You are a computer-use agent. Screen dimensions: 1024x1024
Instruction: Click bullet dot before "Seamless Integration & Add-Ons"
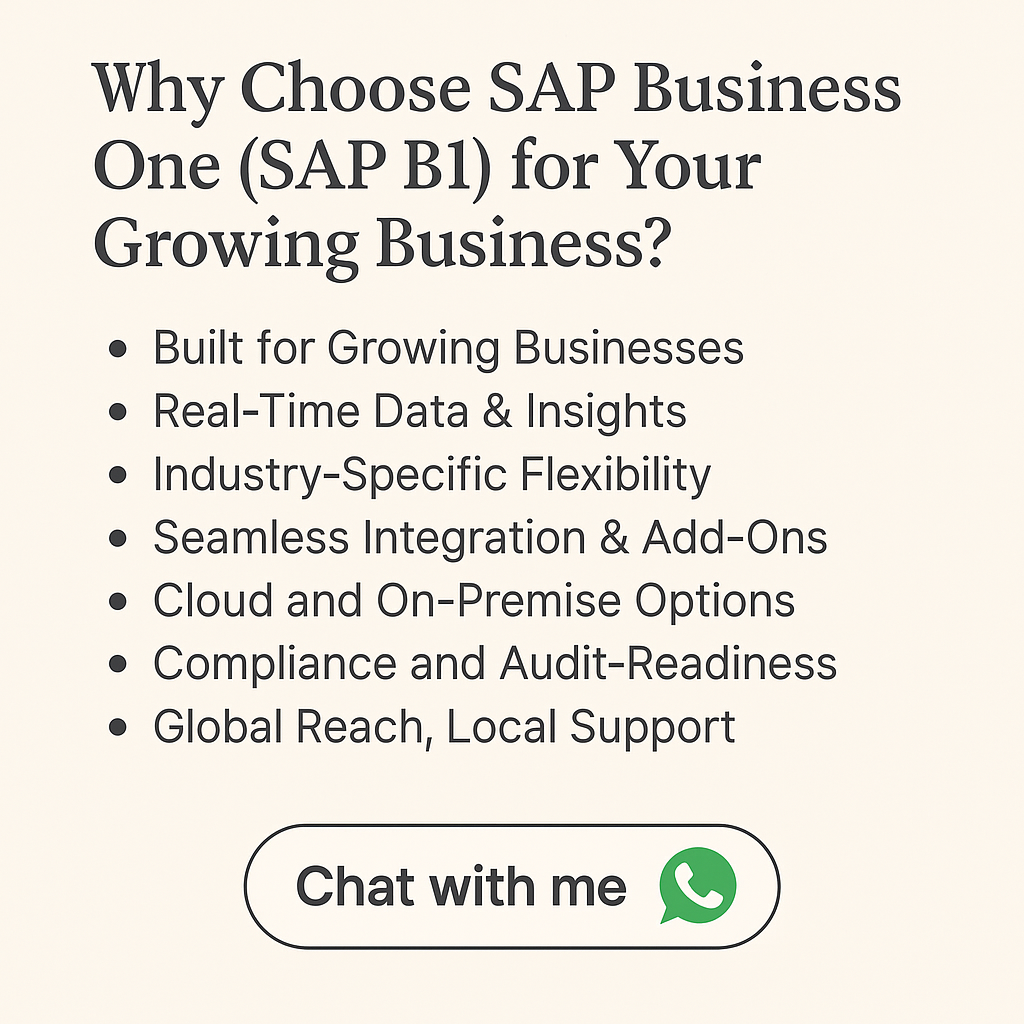click(118, 538)
